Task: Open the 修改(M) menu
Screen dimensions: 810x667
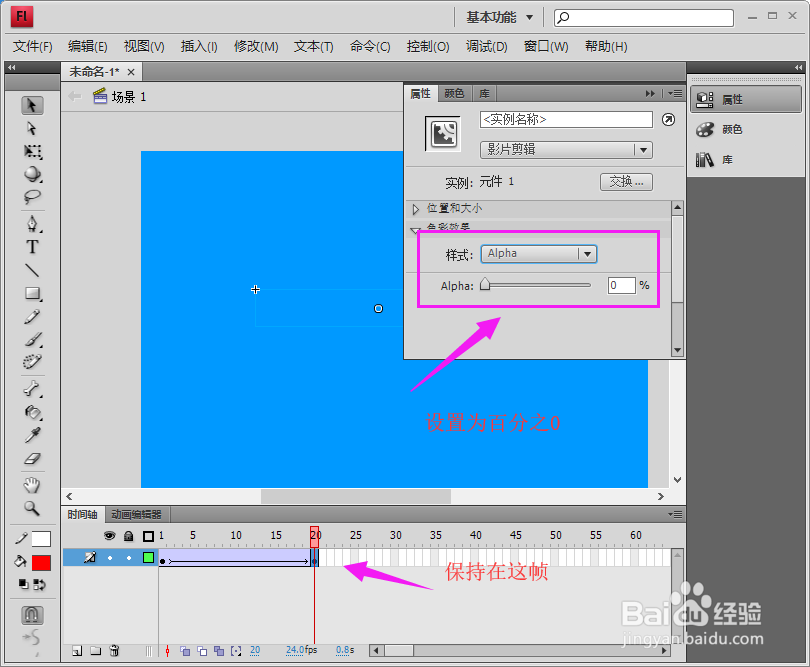Action: (256, 46)
